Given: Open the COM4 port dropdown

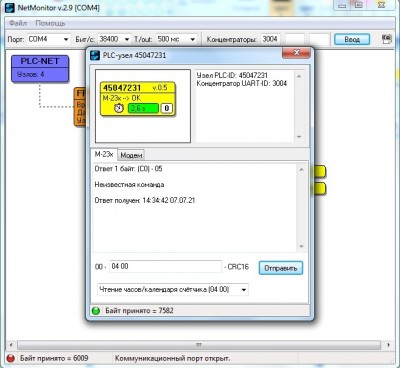Looking at the screenshot, I should click(49, 39).
